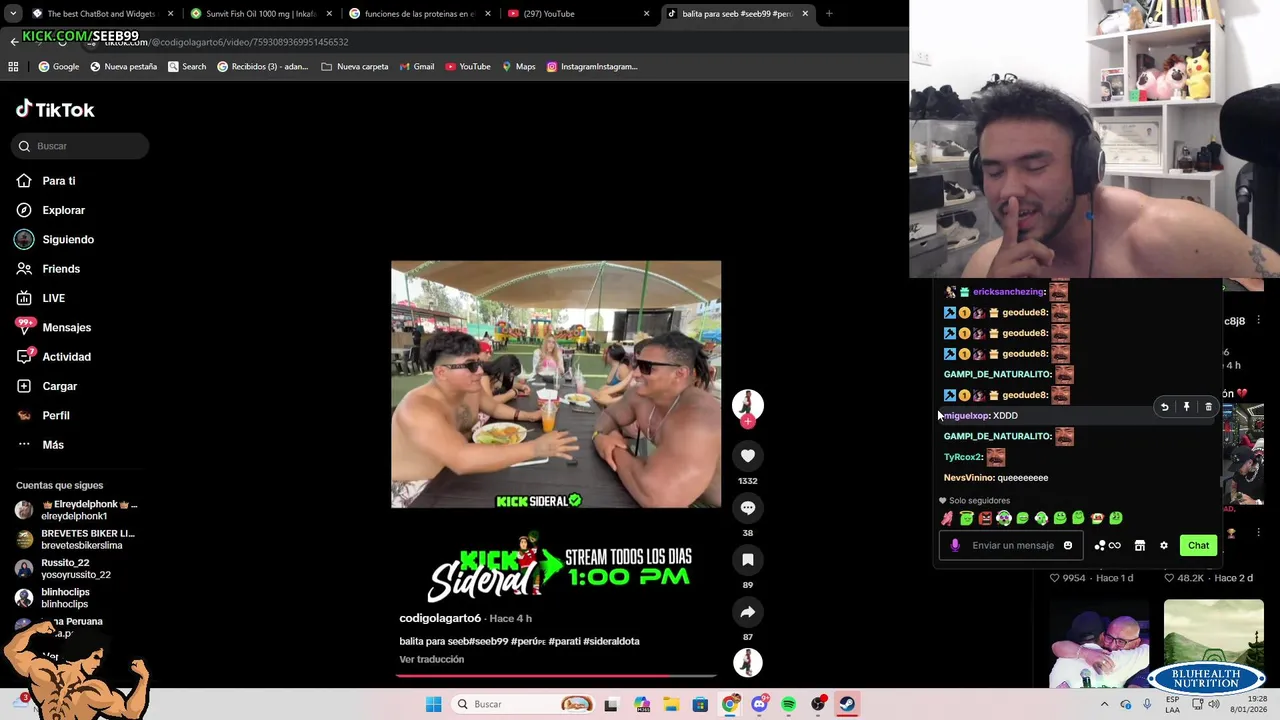Open a new browser tab
Viewport: 1280px width, 720px height.
click(829, 14)
